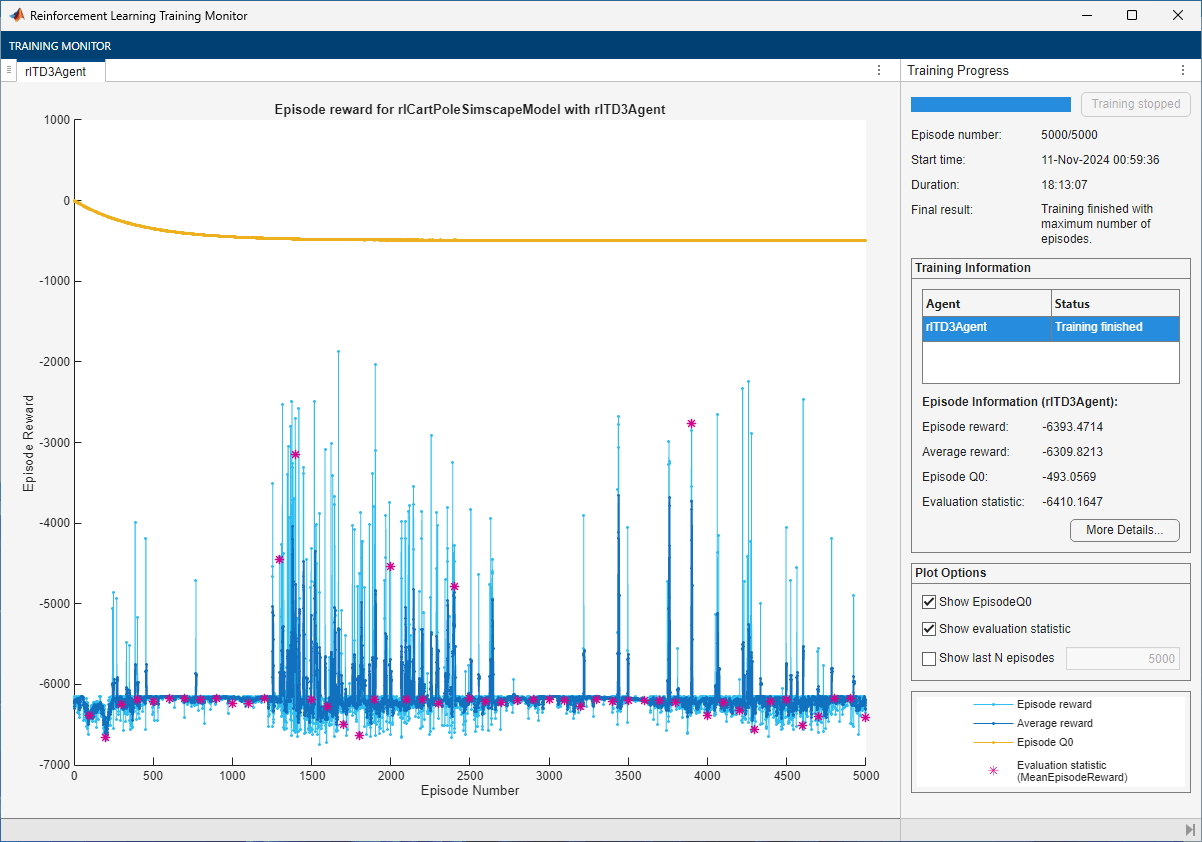
Task: Click the Training stopped button
Action: [x=1135, y=104]
